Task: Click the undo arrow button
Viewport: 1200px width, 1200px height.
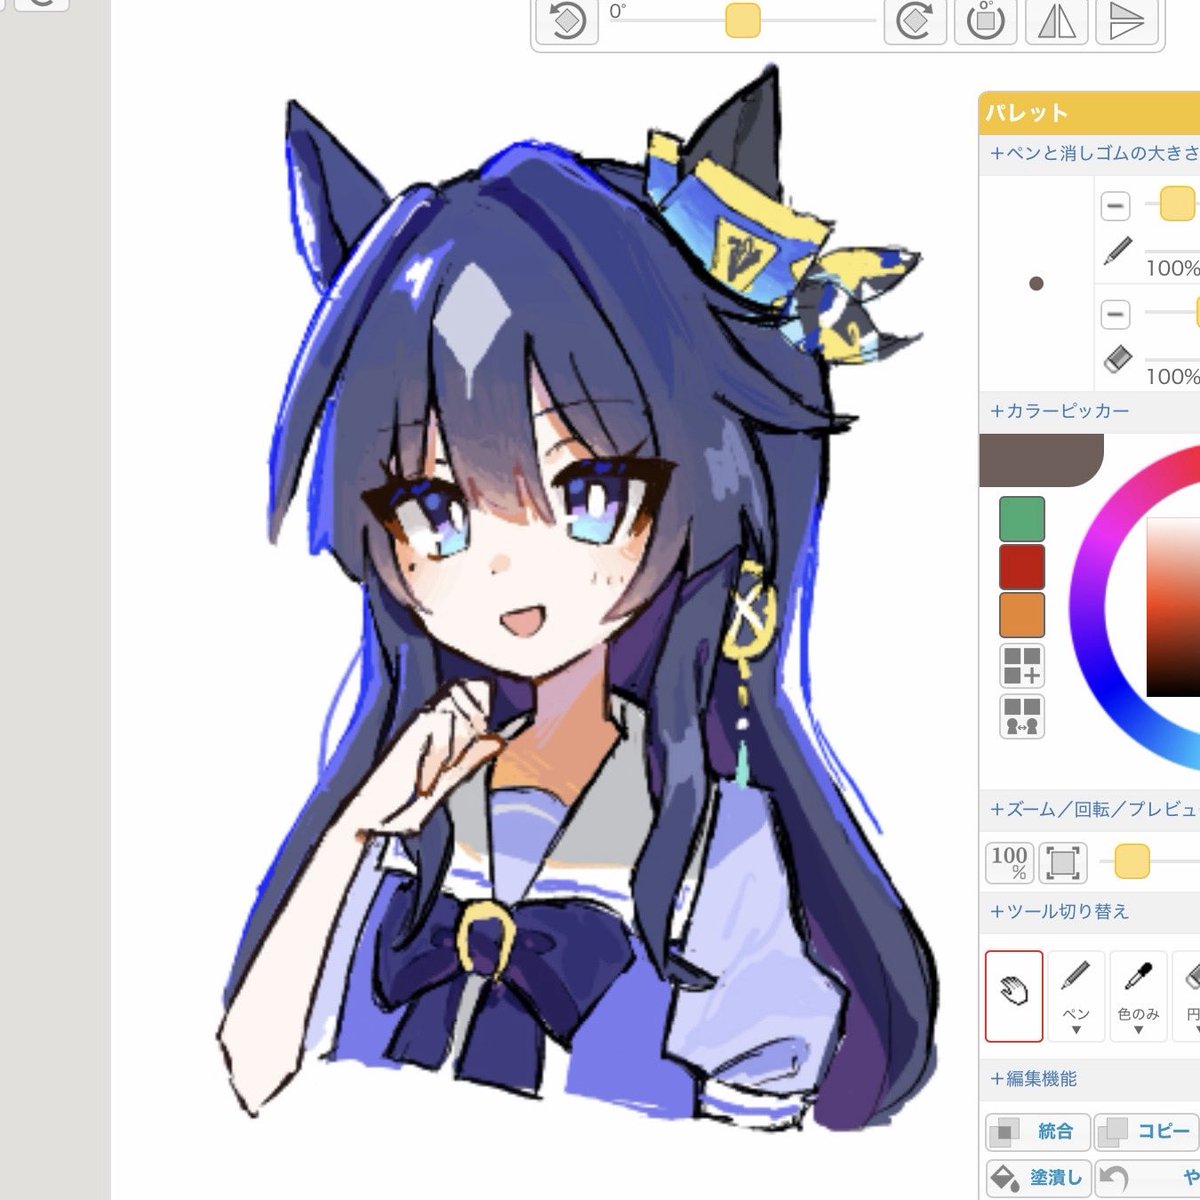Action: tap(1147, 1178)
